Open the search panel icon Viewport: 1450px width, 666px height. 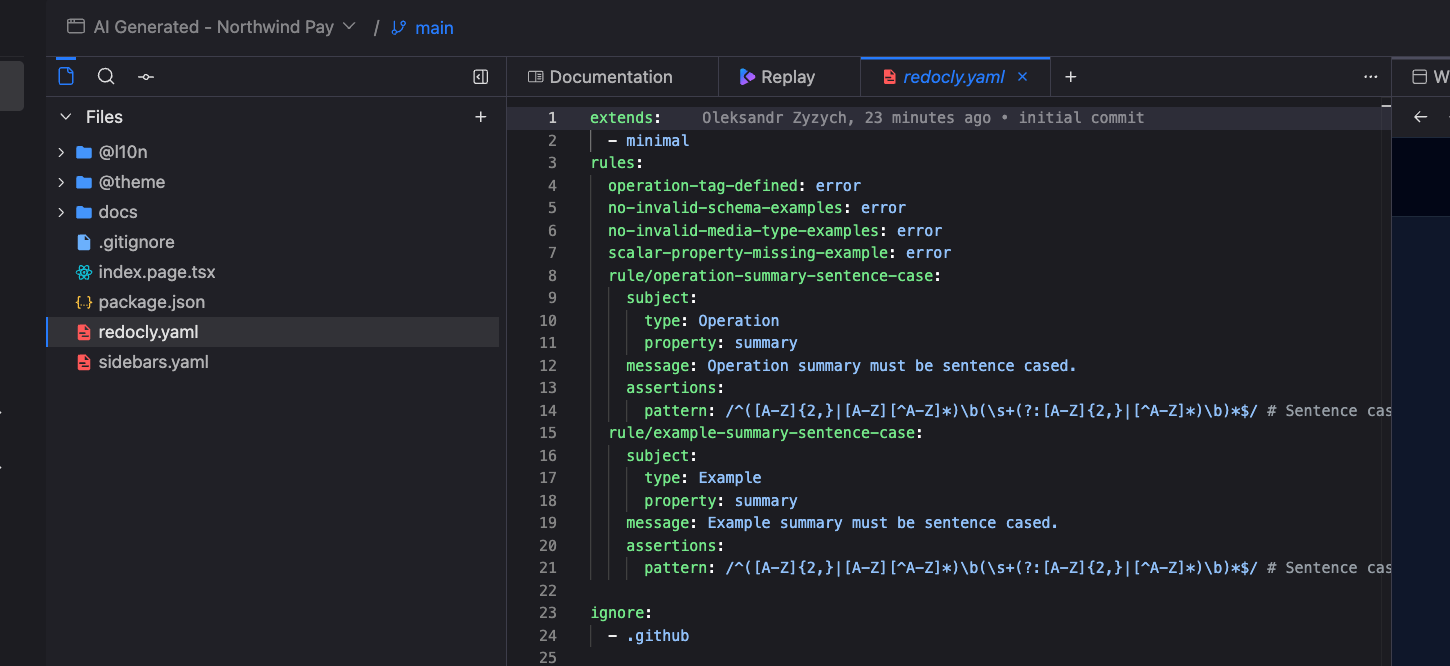click(106, 77)
